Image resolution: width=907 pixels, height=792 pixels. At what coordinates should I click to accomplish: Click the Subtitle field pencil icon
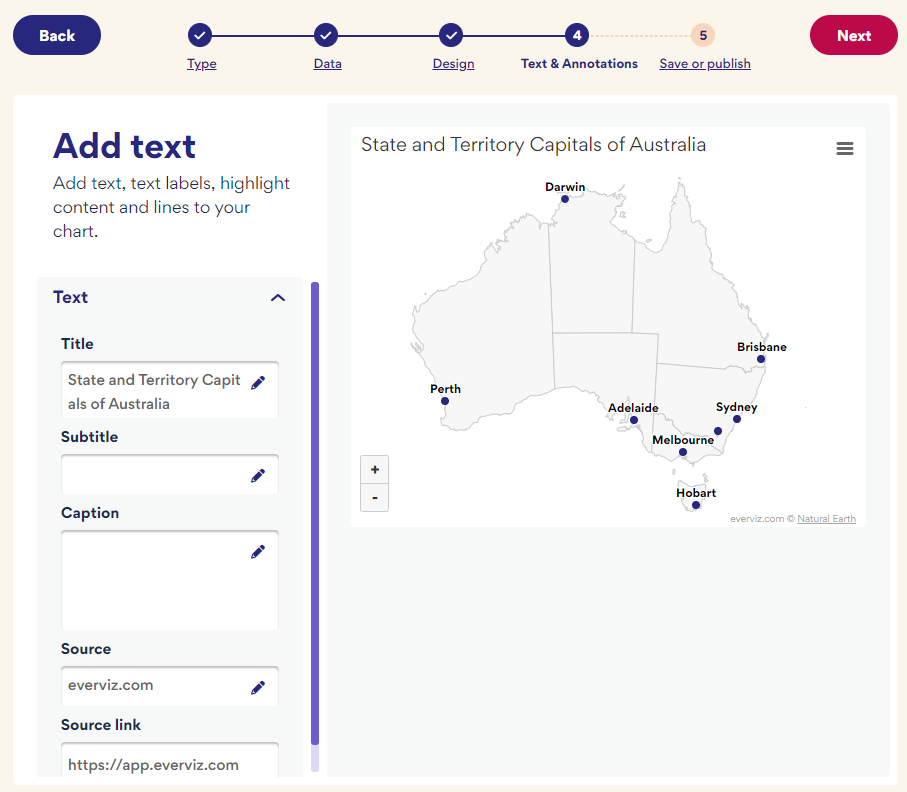click(258, 476)
